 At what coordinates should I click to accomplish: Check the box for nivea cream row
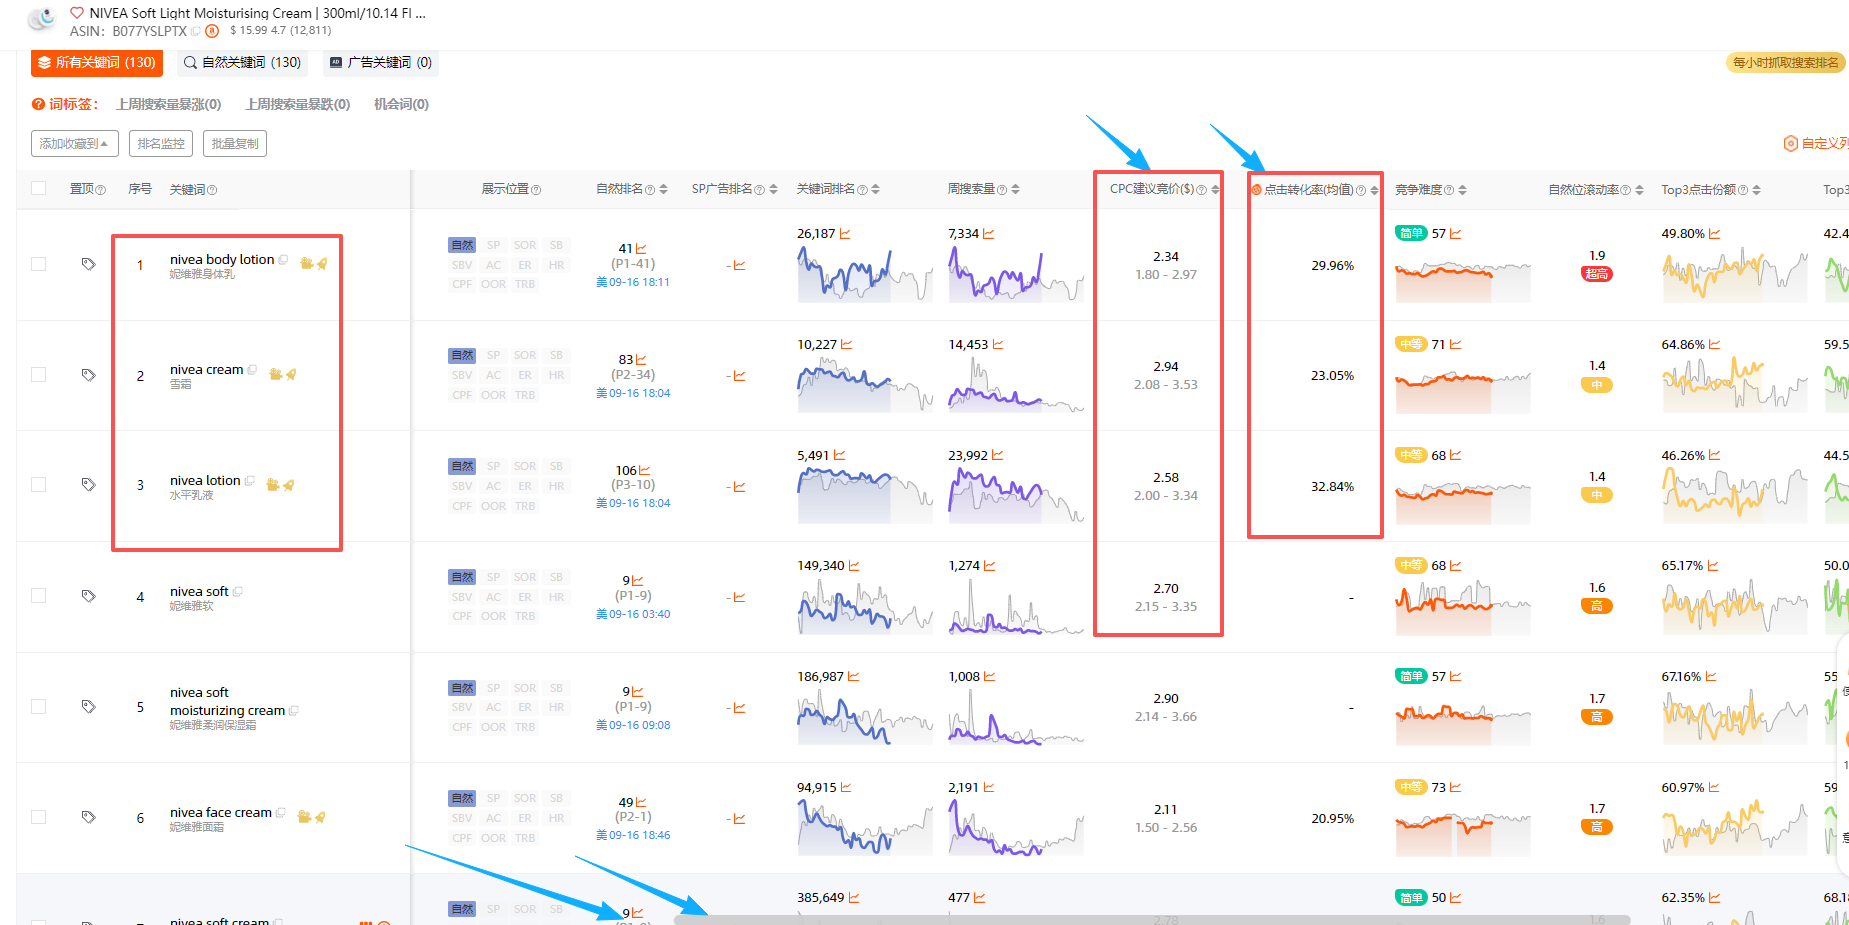[38, 375]
